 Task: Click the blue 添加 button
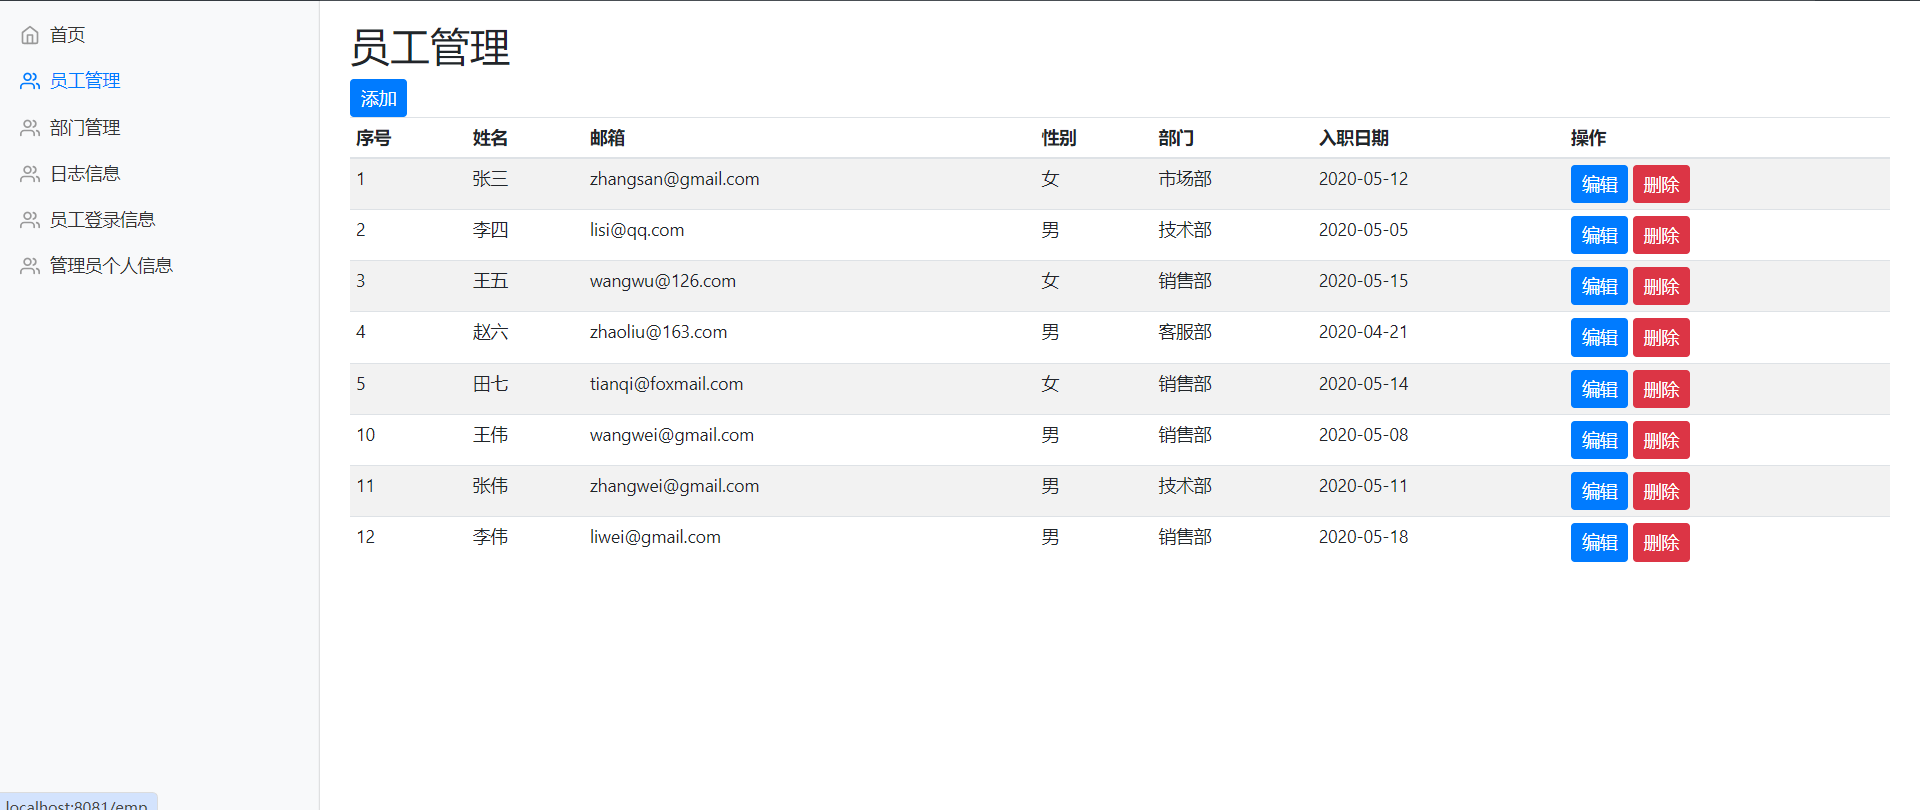[x=378, y=98]
